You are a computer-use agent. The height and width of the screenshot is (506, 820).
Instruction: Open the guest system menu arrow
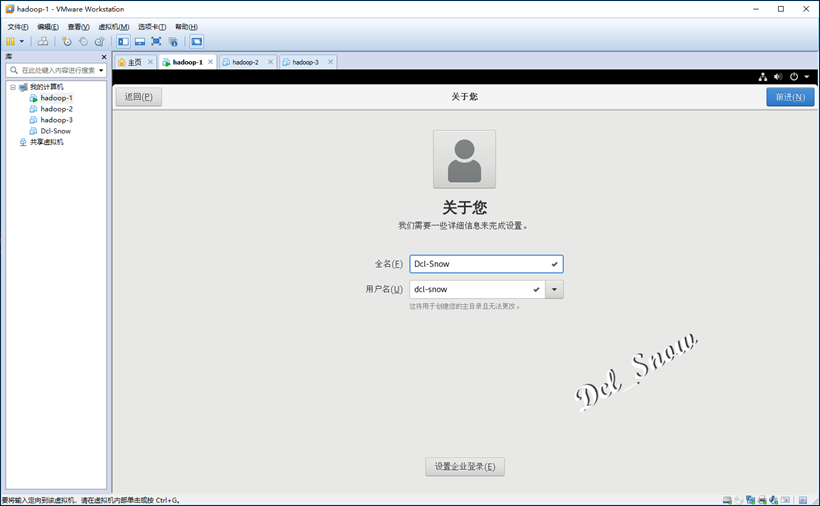807,77
